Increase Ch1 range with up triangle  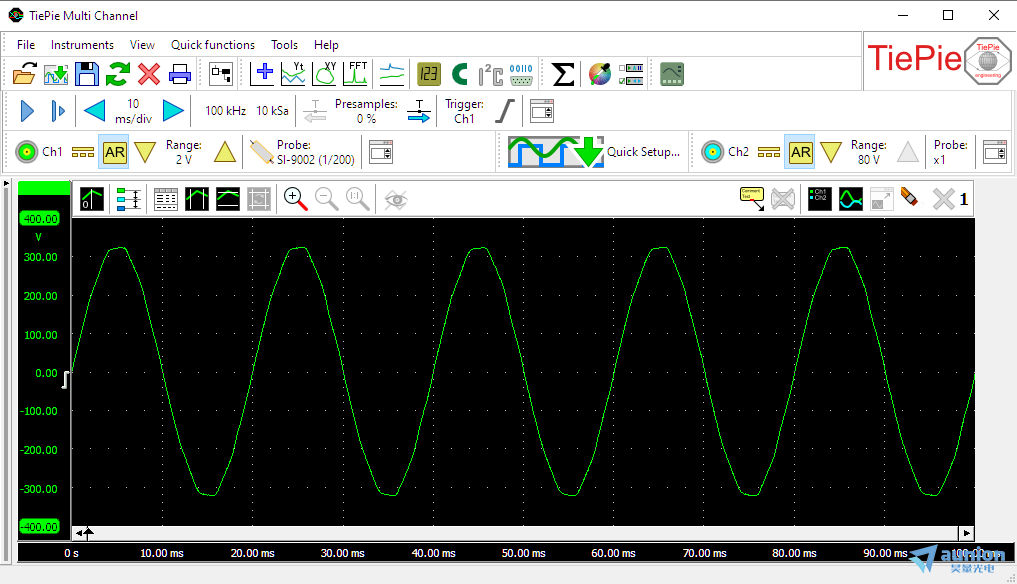225,152
